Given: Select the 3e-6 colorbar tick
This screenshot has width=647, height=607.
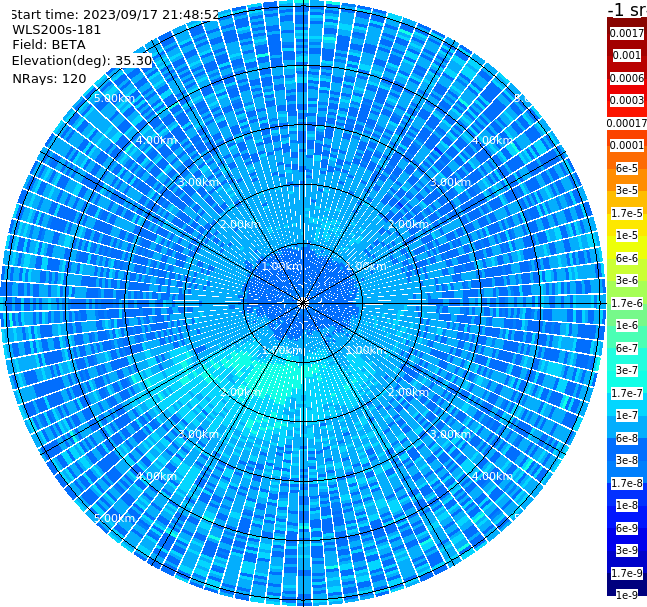Looking at the screenshot, I should pyautogui.click(x=627, y=280).
